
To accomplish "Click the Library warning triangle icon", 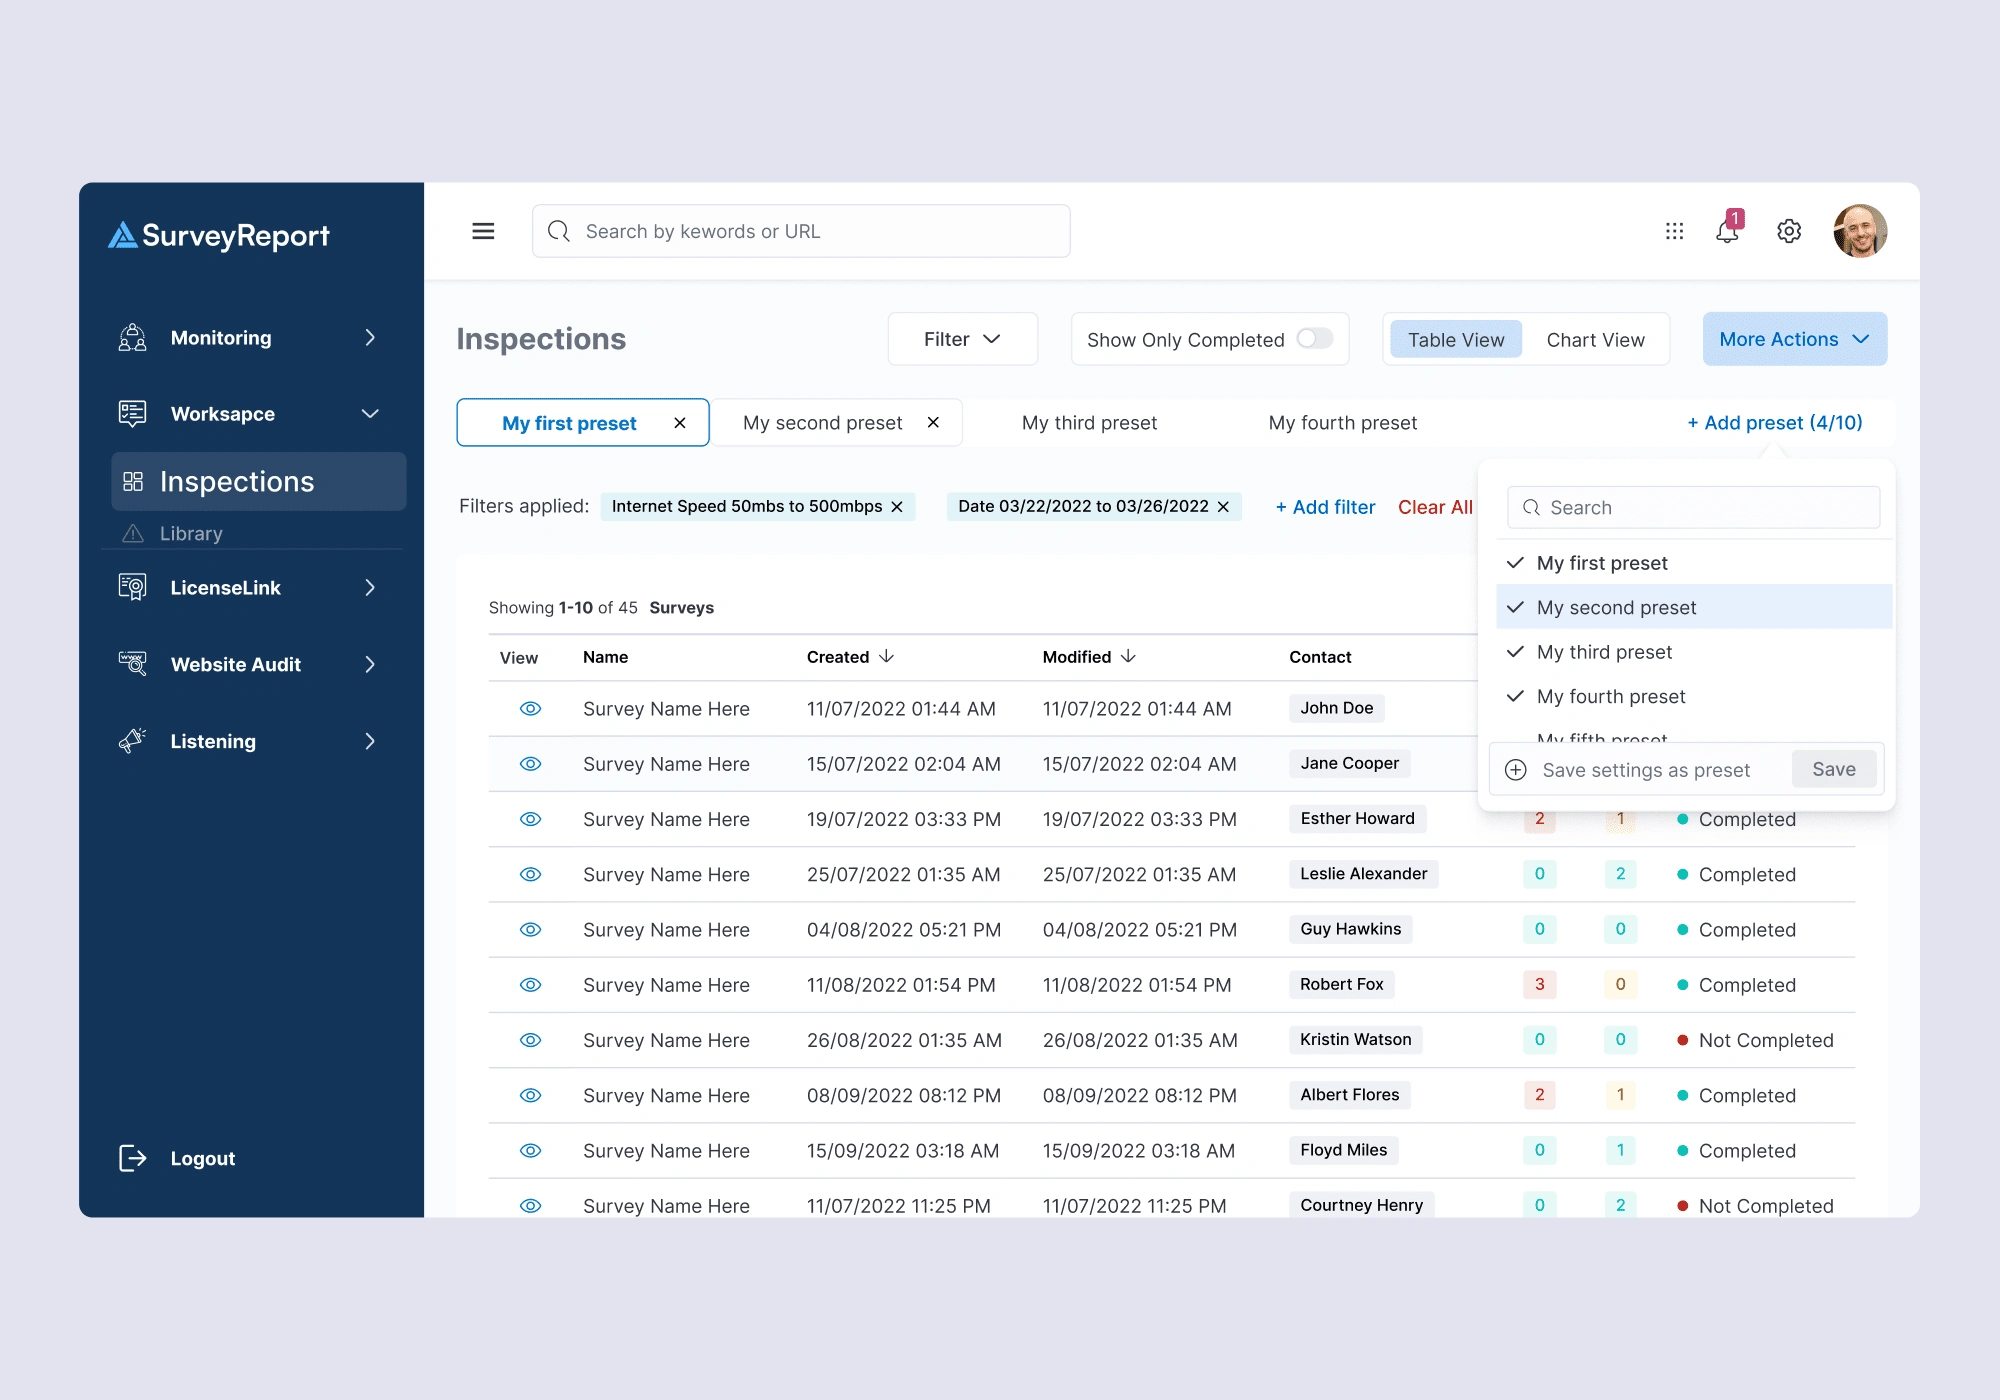I will click(x=133, y=533).
